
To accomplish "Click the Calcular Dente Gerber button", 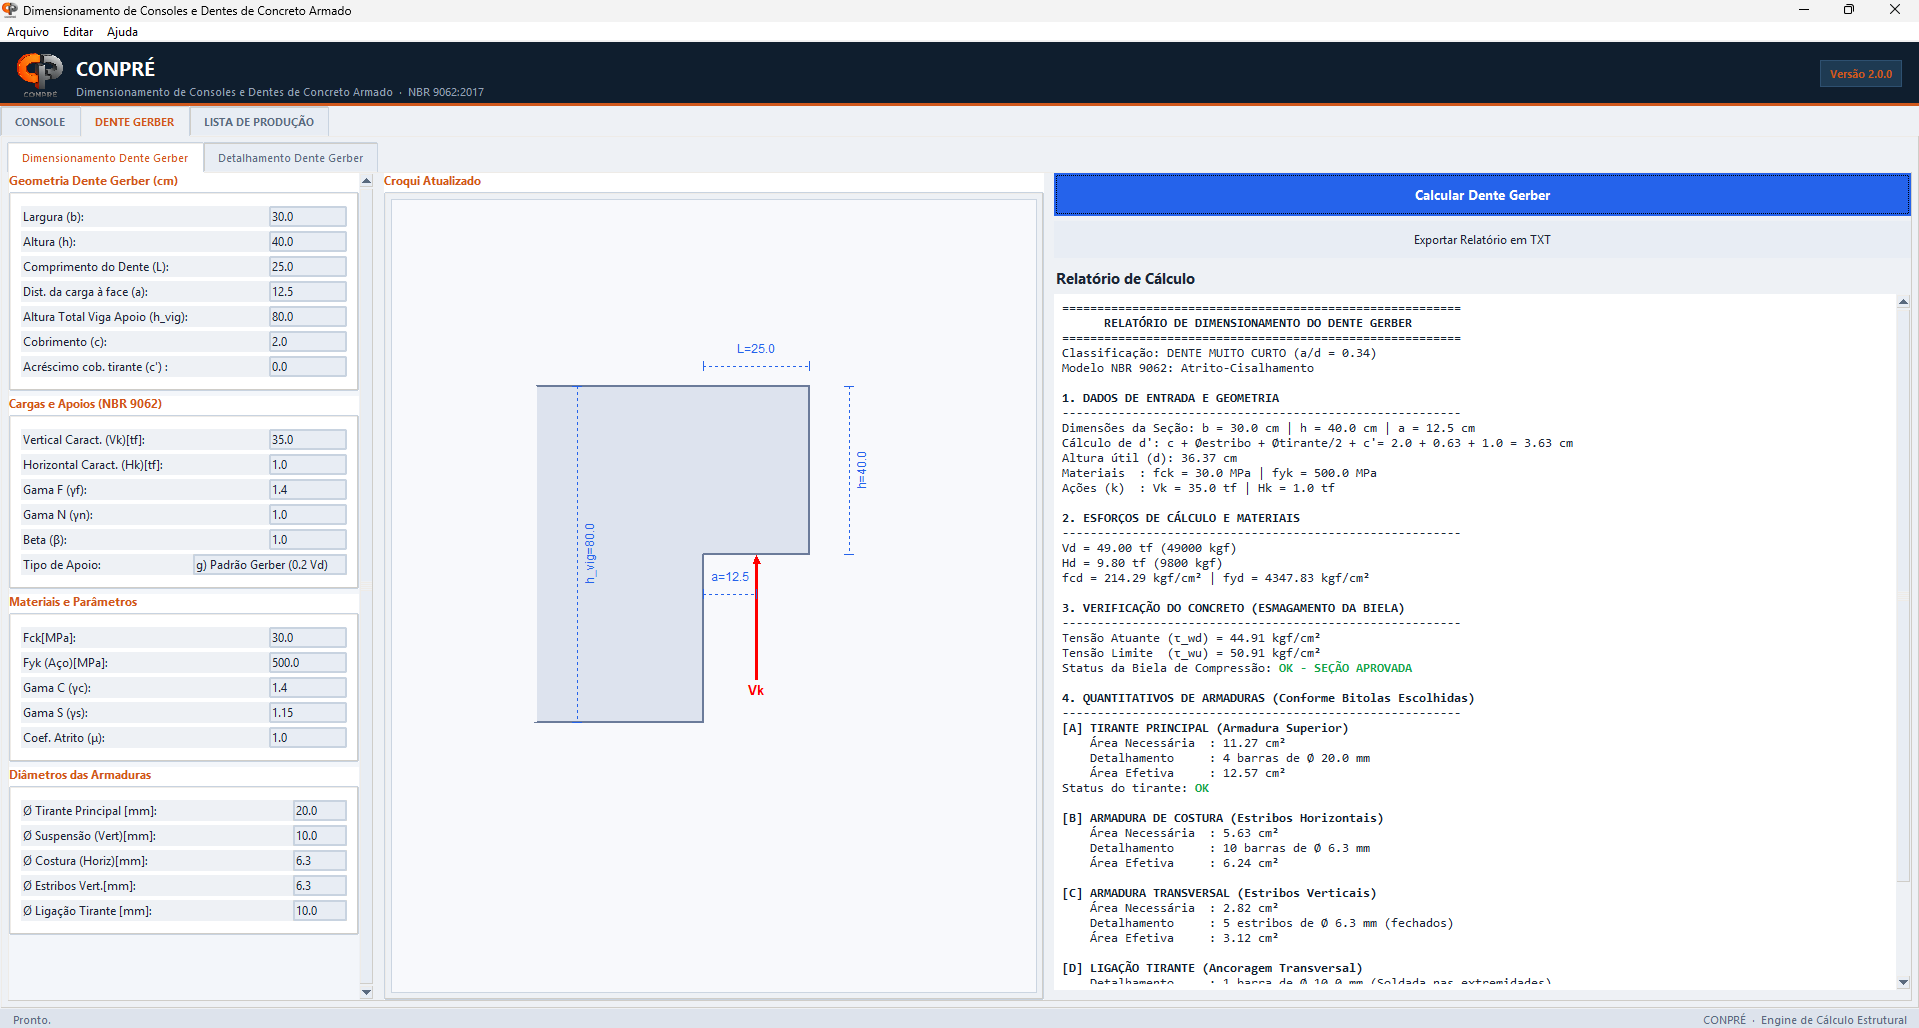I will (x=1482, y=195).
